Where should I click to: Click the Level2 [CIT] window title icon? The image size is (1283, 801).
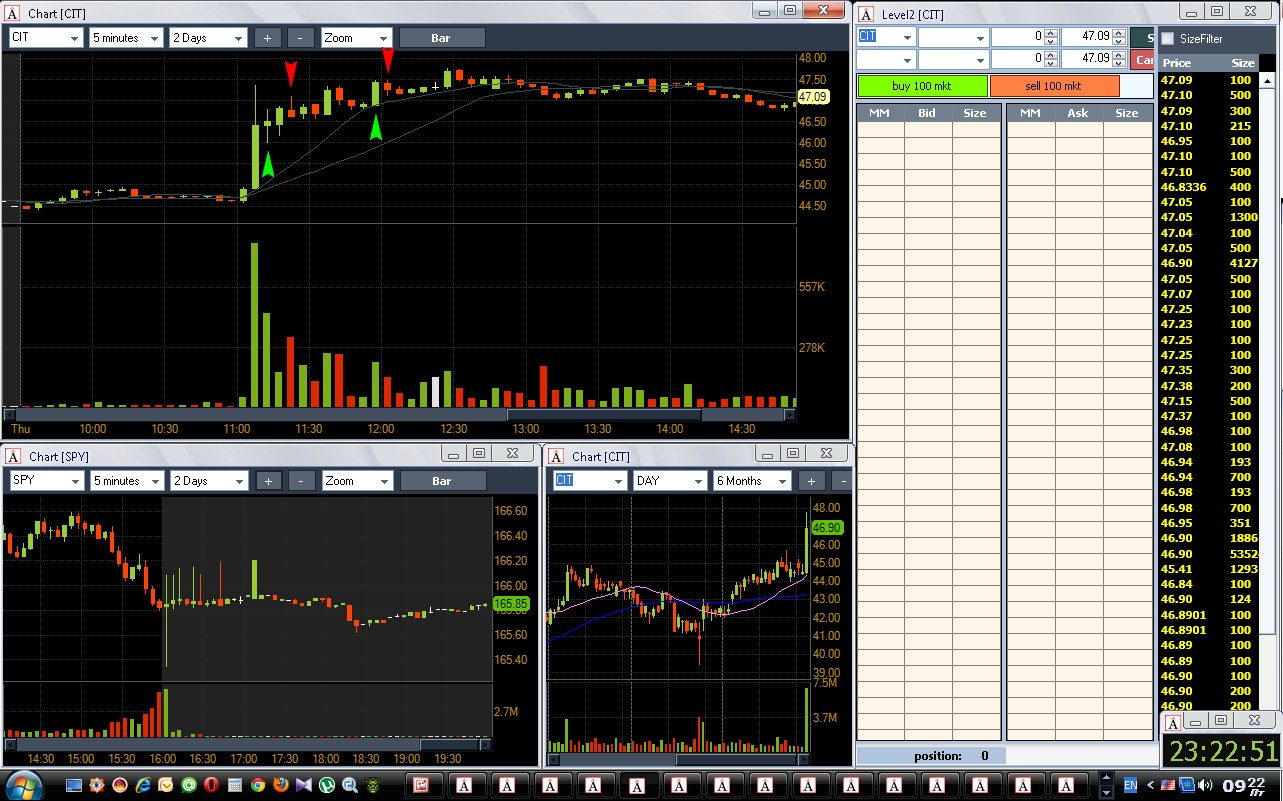coord(866,14)
